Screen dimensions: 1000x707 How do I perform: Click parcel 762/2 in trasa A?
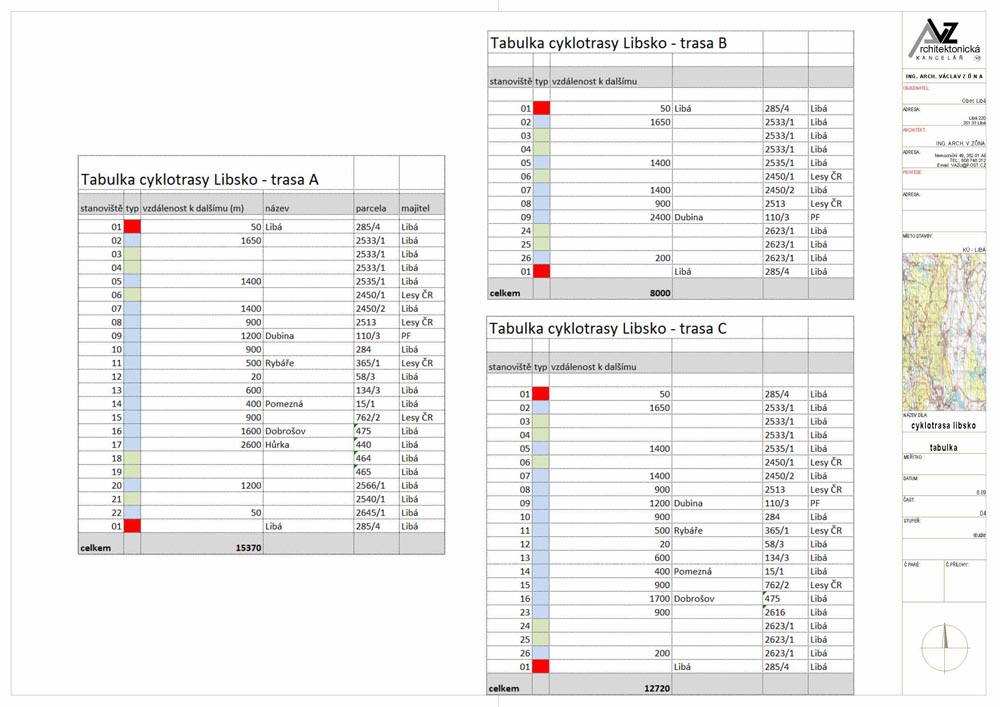coord(368,418)
